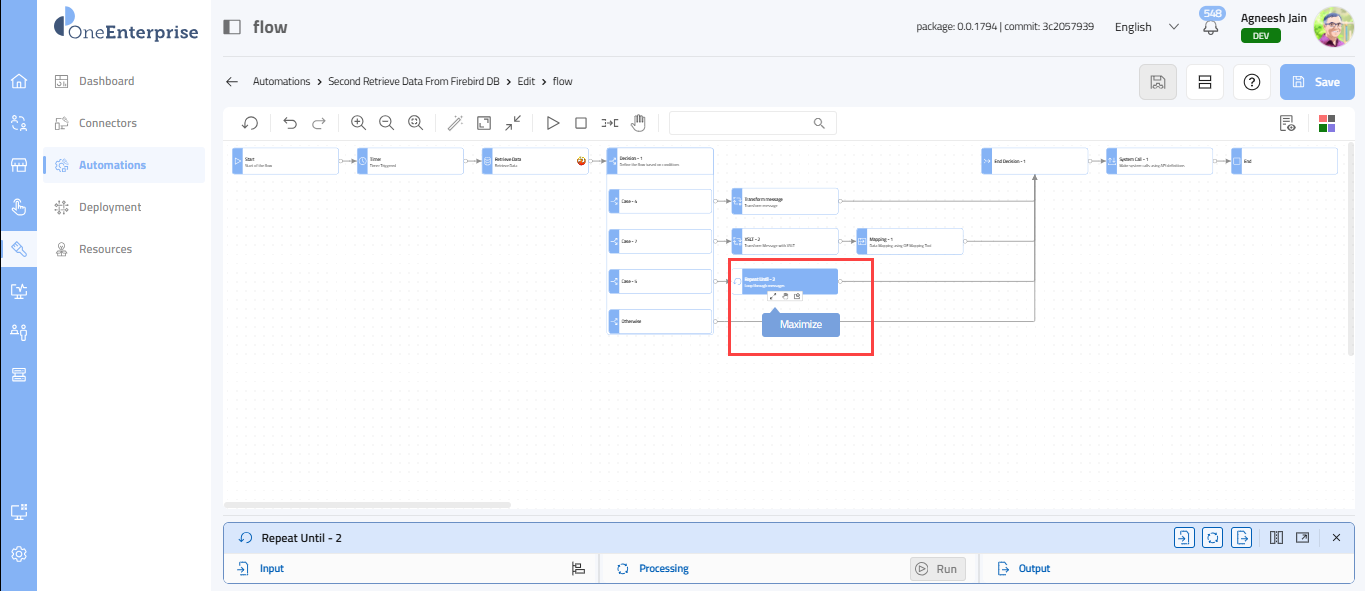Screen dimensions: 1365x591
Task: Toggle the sidebar collapse icon beside flow
Action: tap(232, 27)
